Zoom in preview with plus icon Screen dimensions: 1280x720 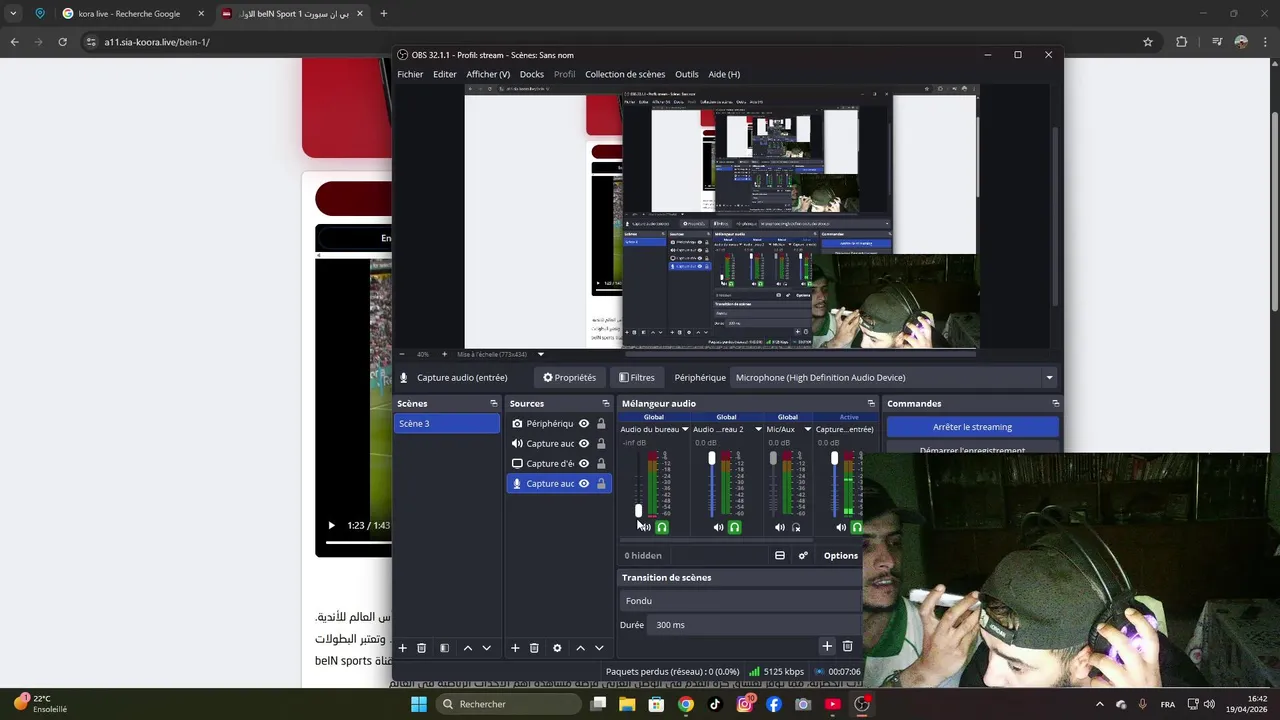point(444,354)
